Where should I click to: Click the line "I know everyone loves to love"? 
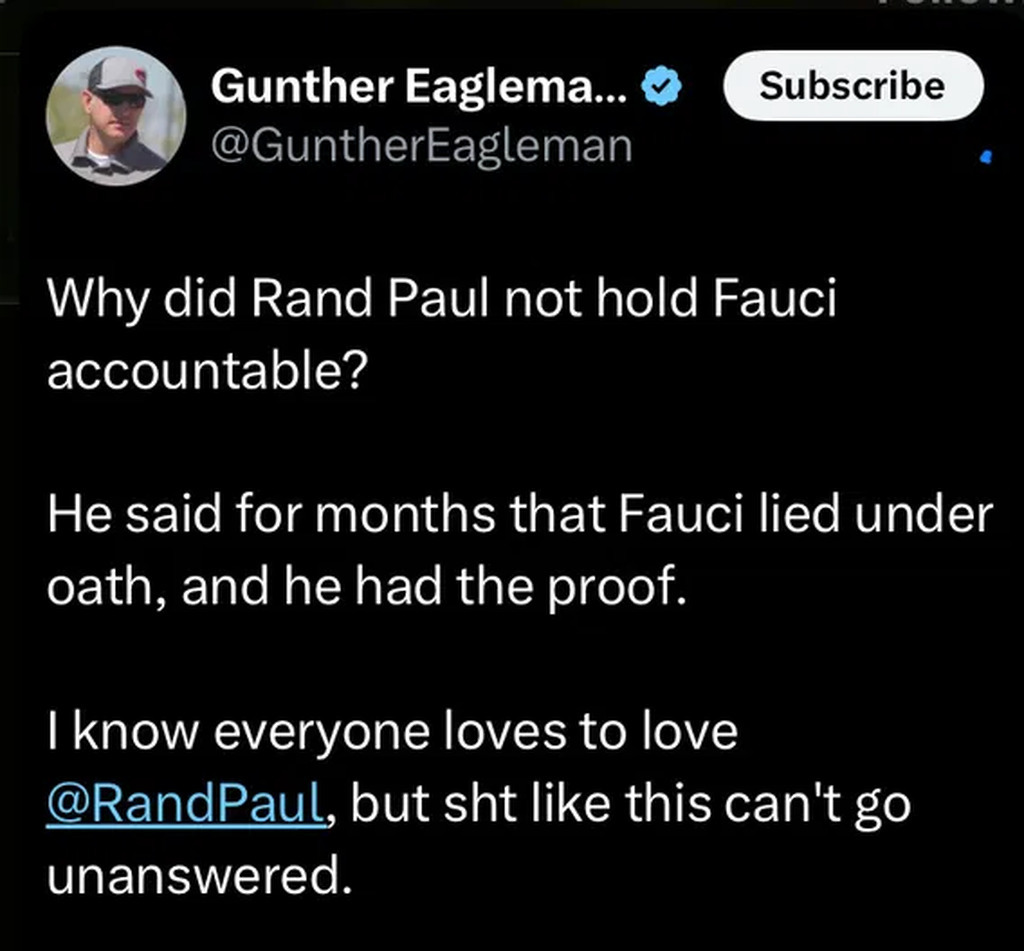[392, 732]
